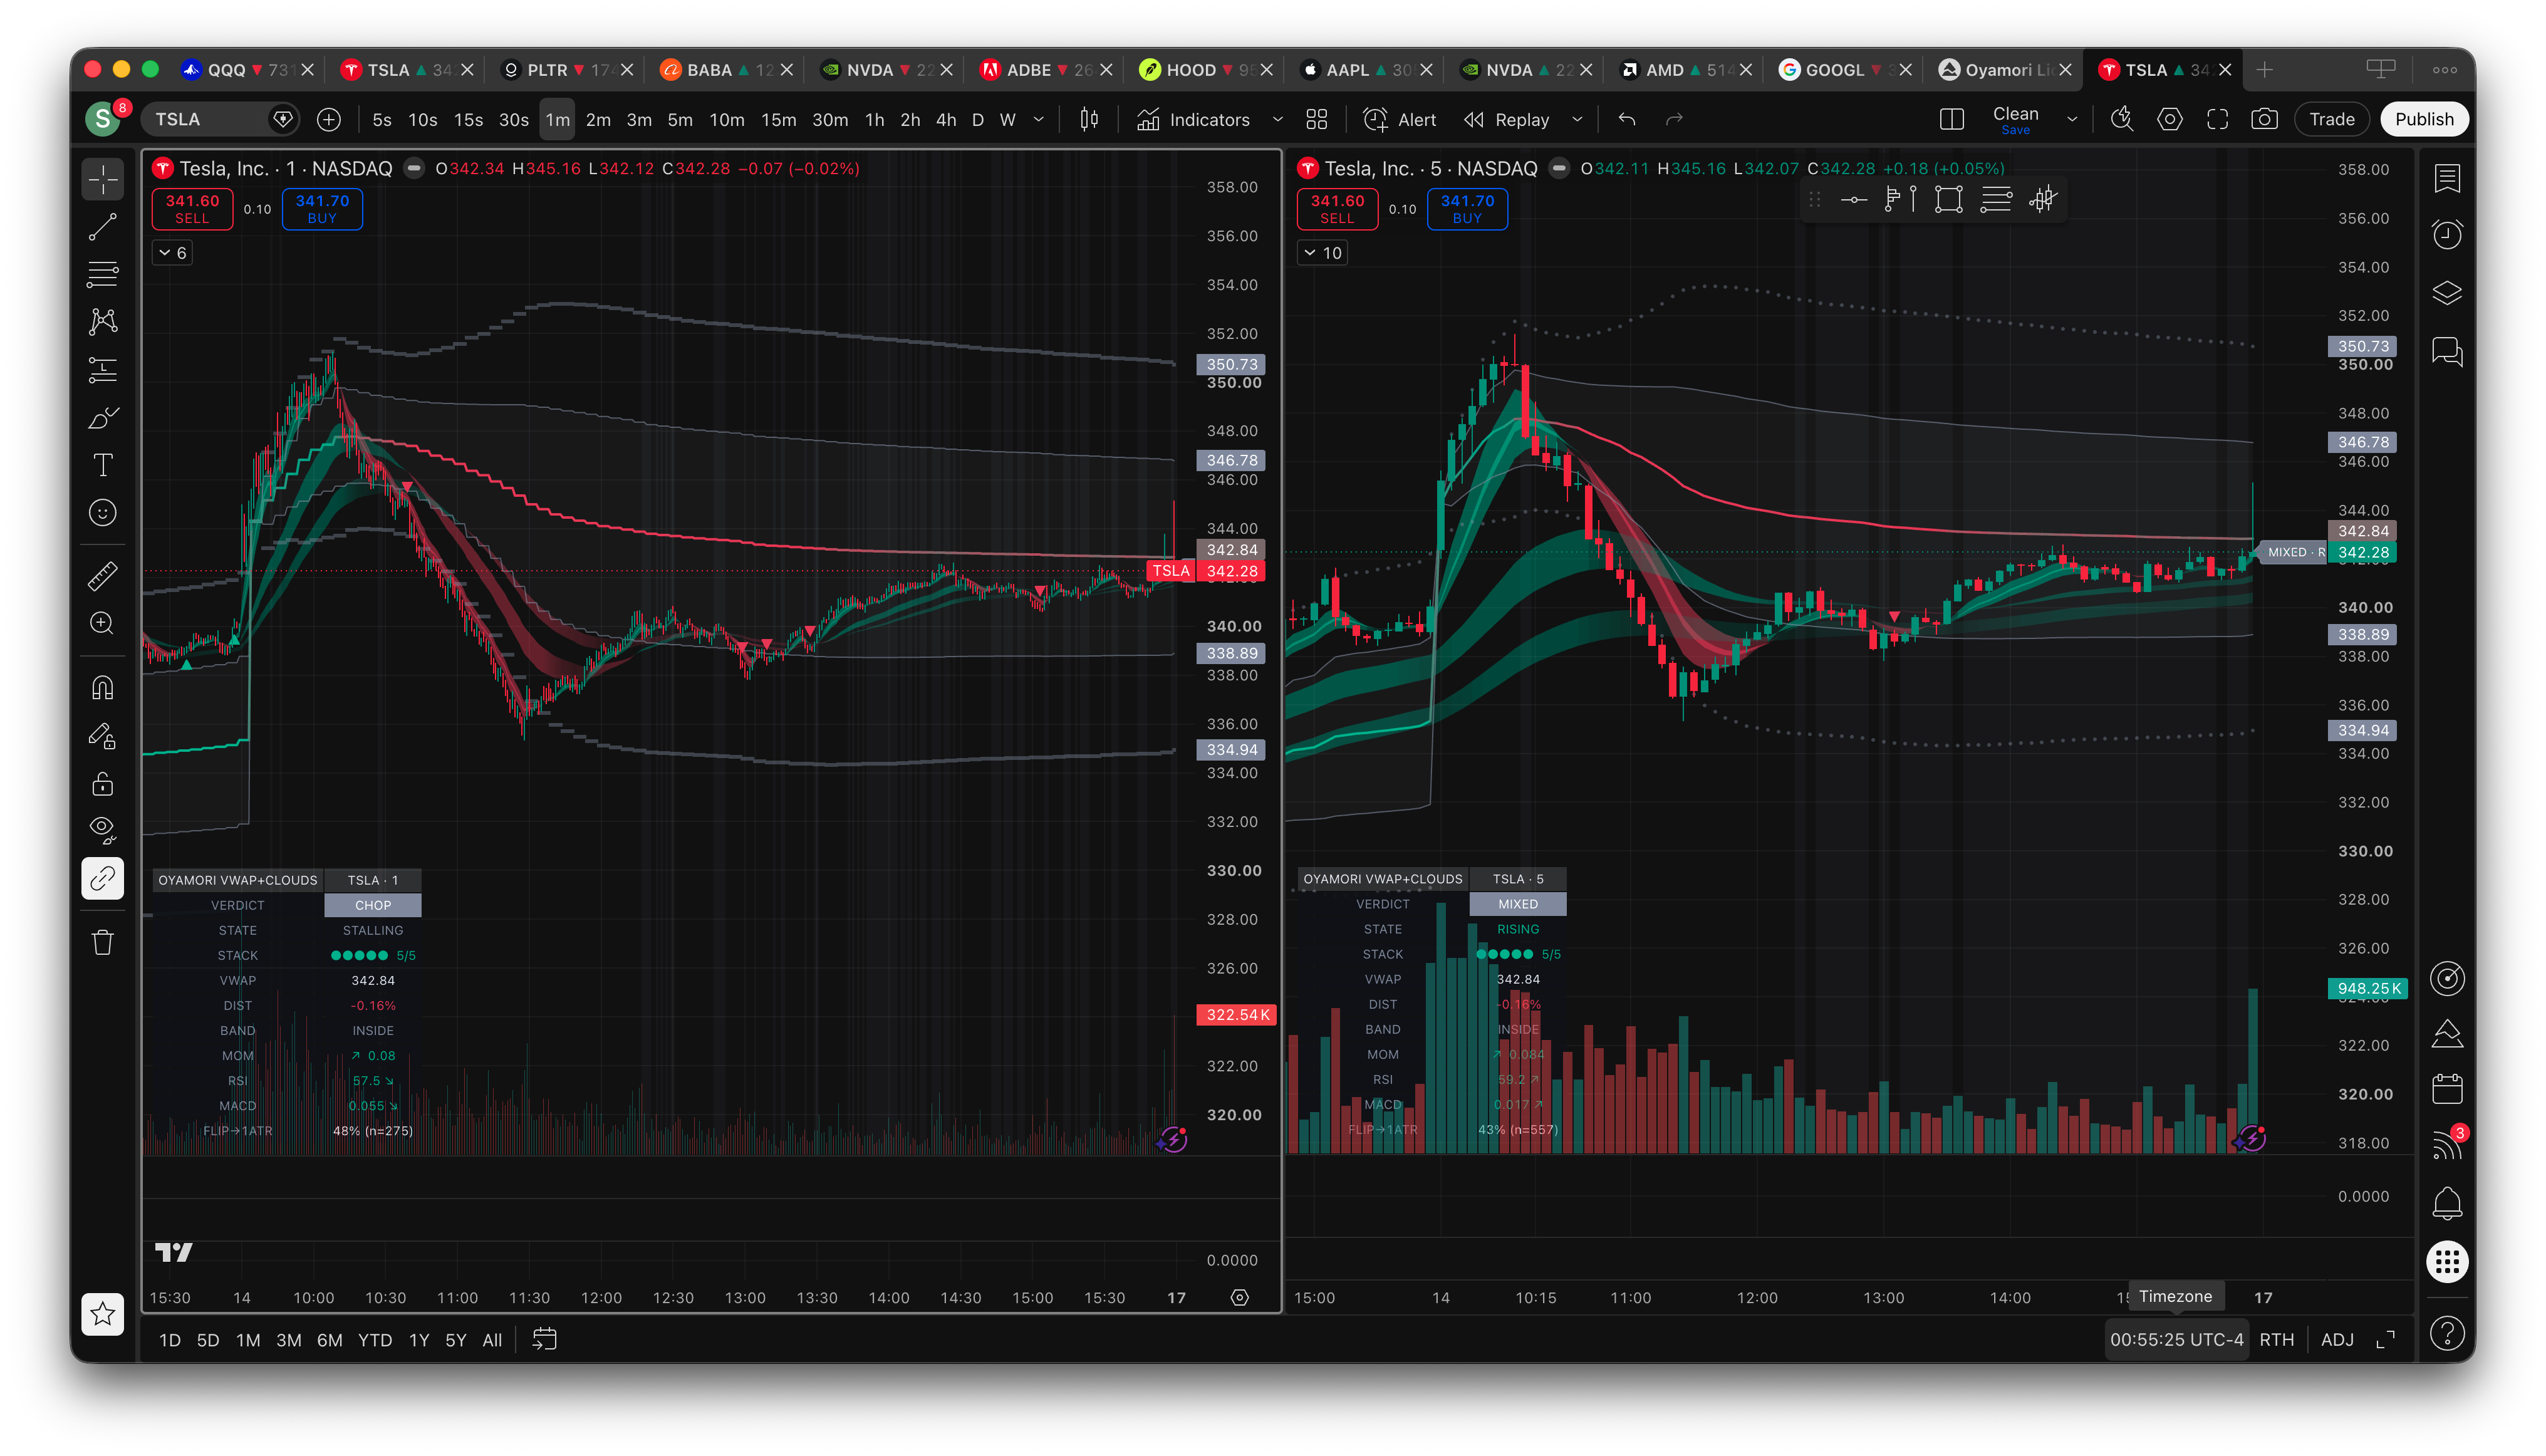Toggle lock all drawings

(103, 784)
